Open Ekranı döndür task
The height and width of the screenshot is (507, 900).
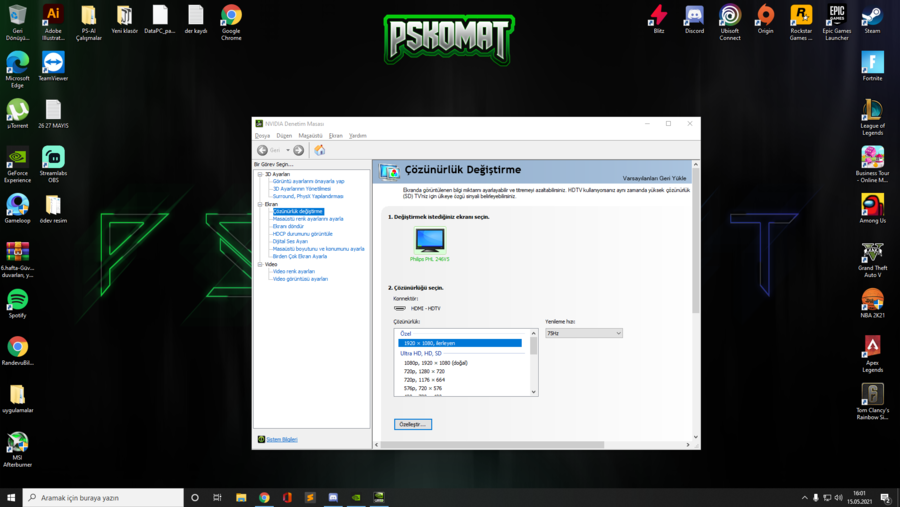pyautogui.click(x=288, y=226)
